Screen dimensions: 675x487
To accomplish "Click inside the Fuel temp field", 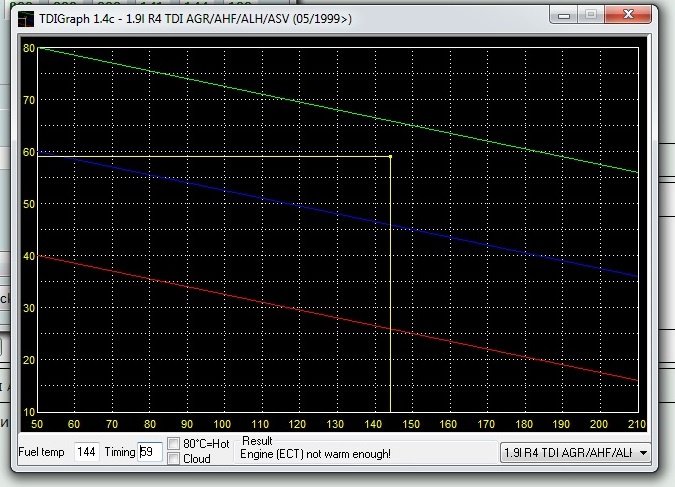I will point(86,452).
